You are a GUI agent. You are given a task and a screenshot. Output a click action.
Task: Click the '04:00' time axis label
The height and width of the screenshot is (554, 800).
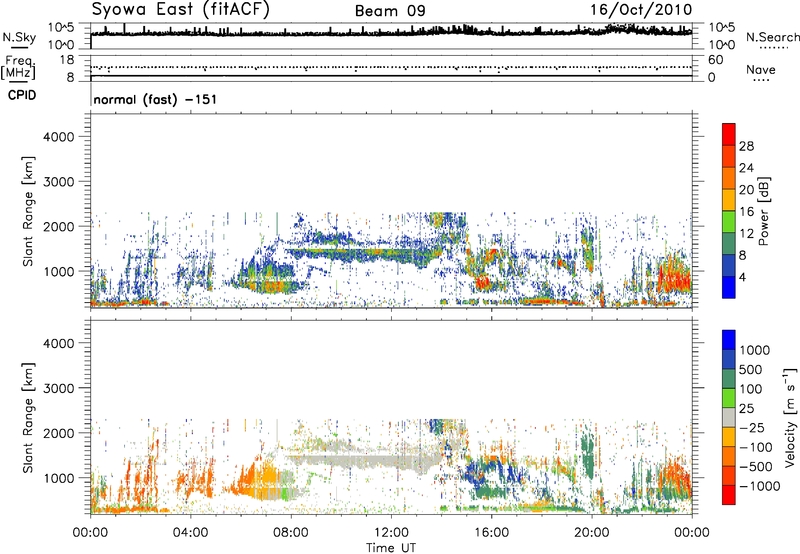tap(191, 533)
